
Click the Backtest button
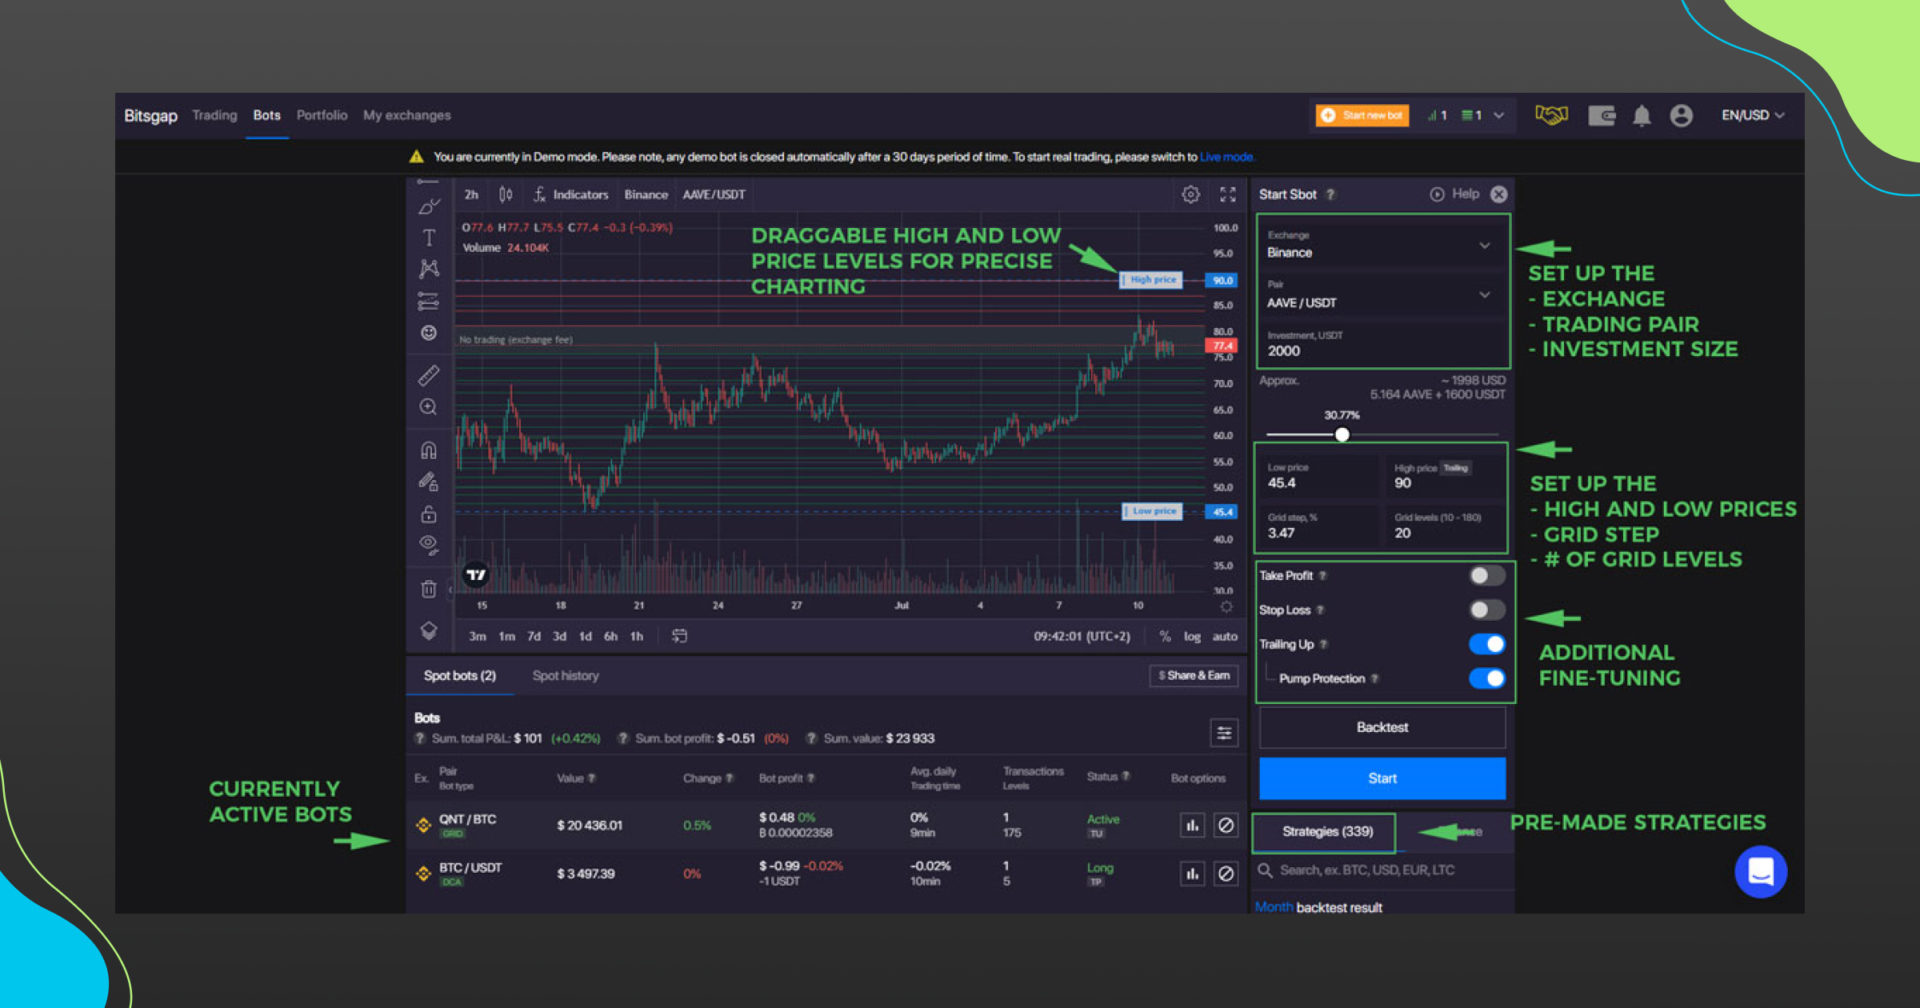click(1382, 727)
